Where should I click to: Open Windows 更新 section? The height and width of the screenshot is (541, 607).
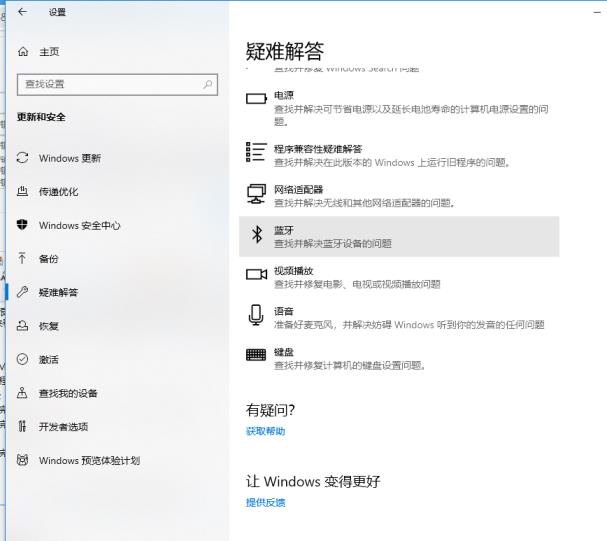click(x=70, y=158)
